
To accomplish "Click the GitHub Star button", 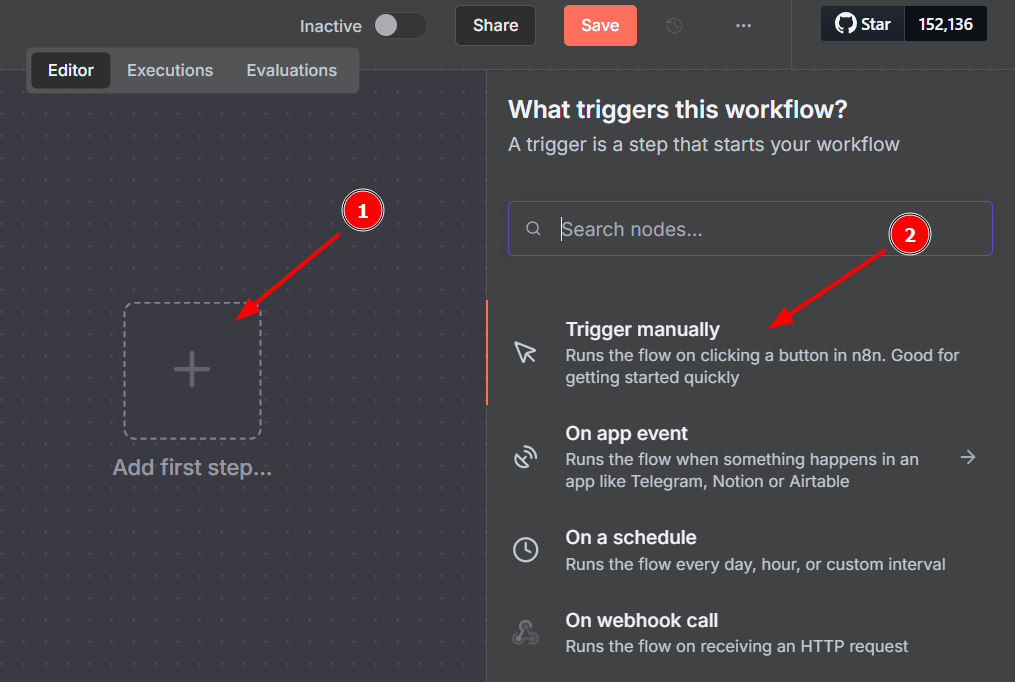I will coord(862,24).
